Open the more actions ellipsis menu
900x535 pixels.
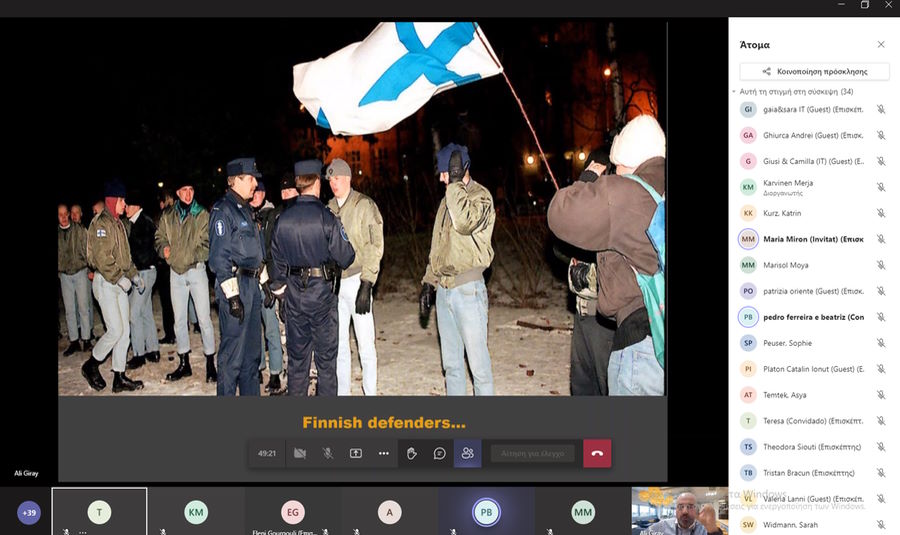[383, 453]
